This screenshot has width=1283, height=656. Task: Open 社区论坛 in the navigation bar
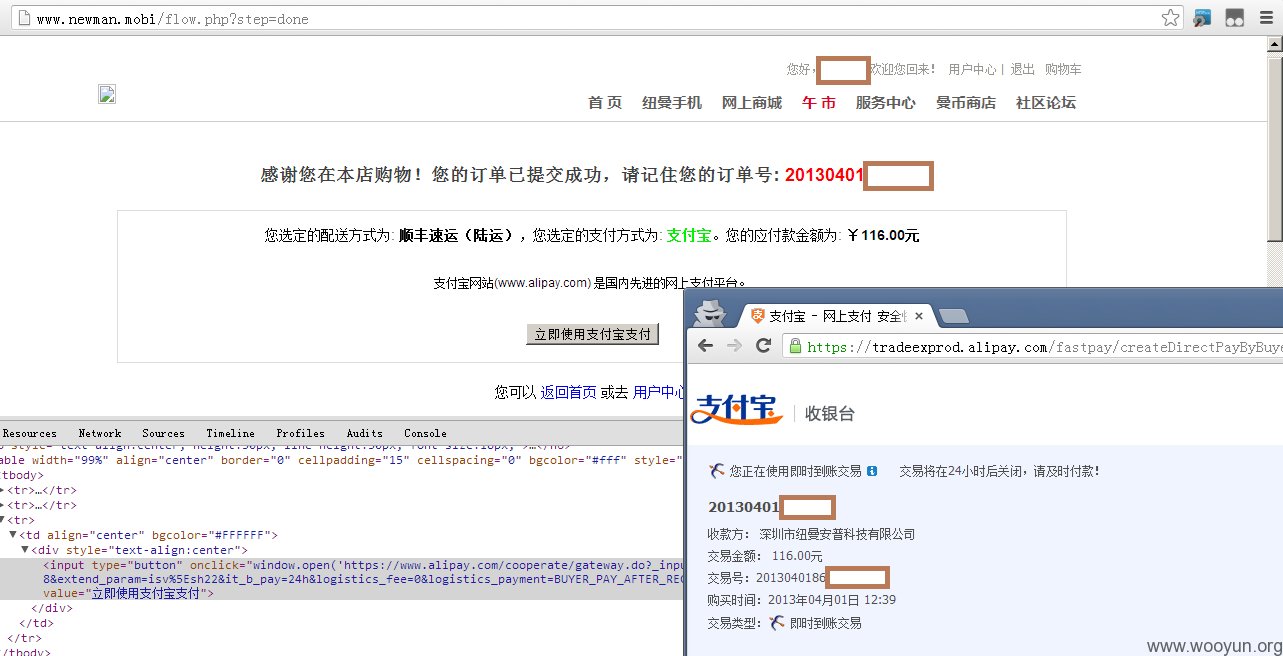point(1046,103)
